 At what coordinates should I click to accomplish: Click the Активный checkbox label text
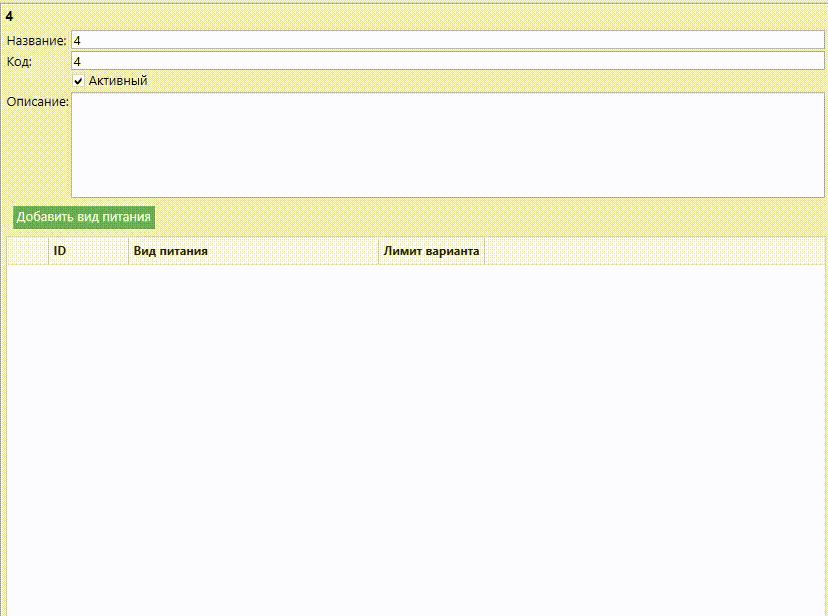(x=118, y=81)
